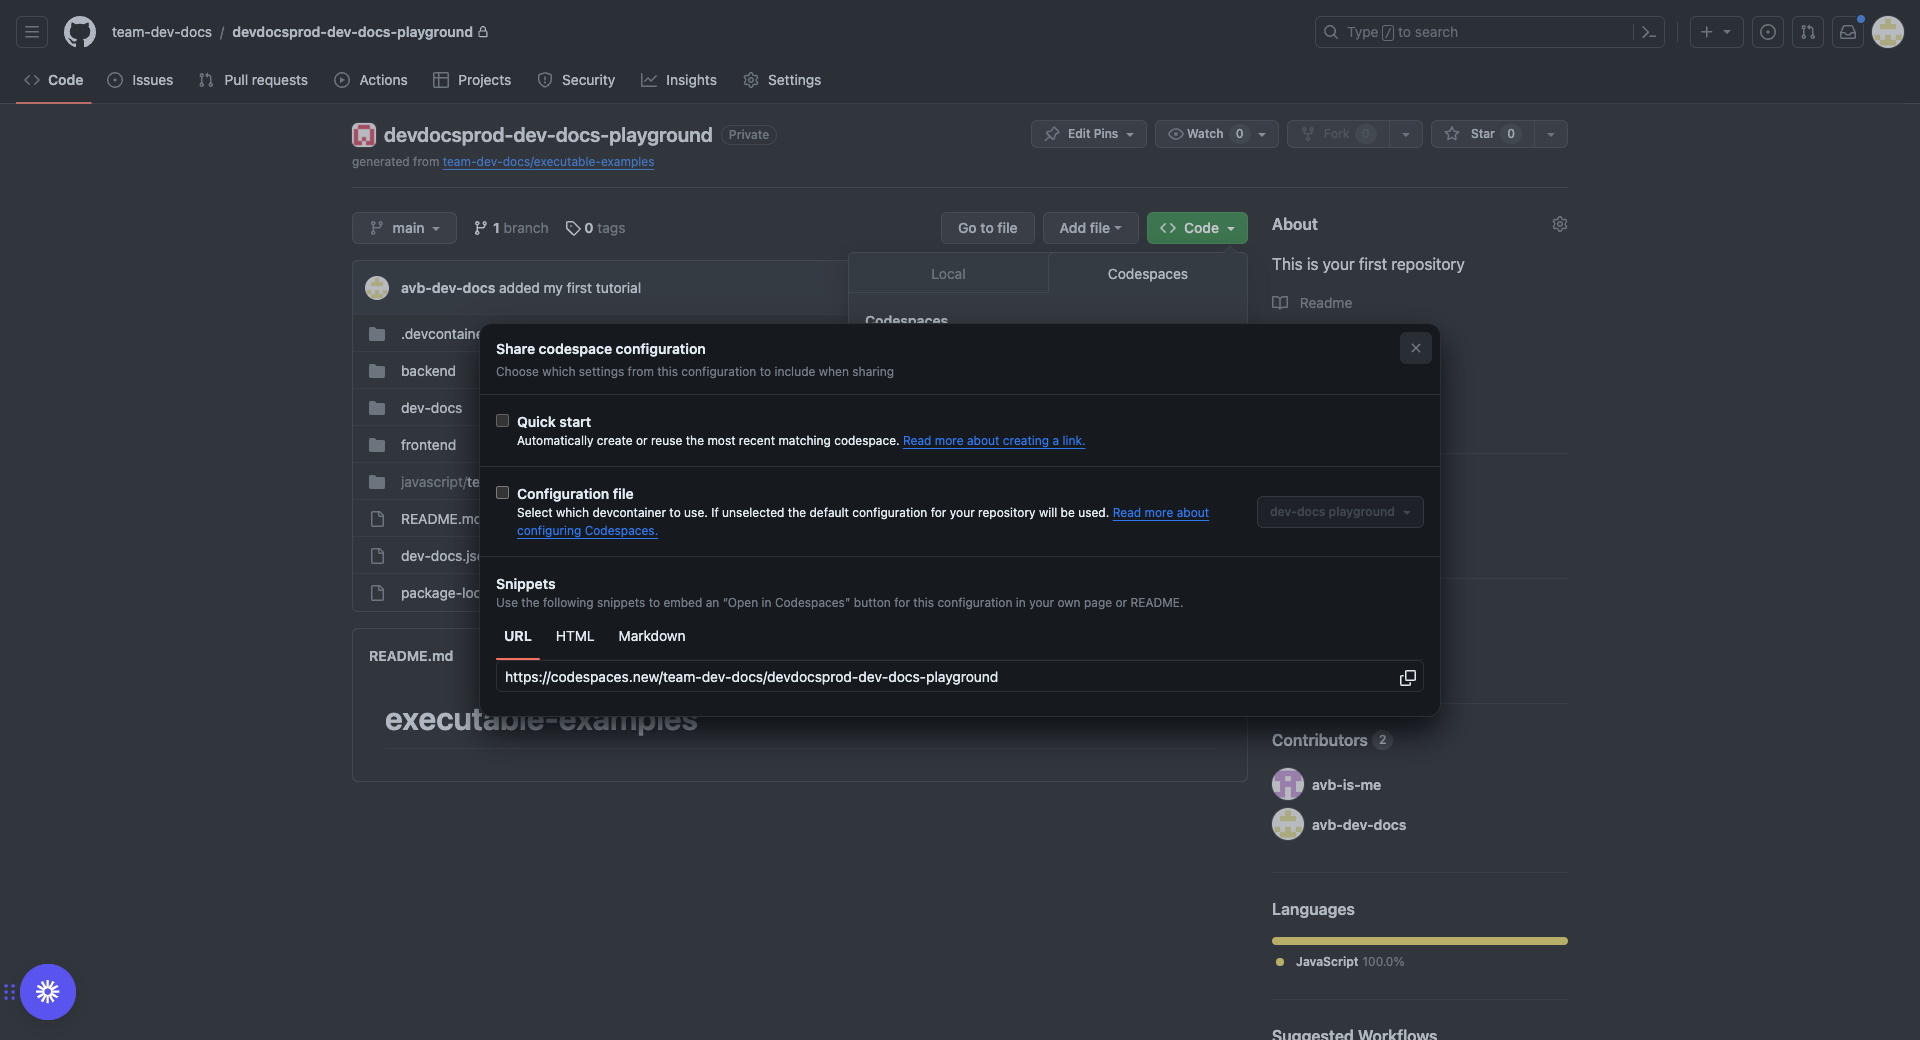This screenshot has width=1920, height=1040.
Task: Check the Configuration file checkbox
Action: (x=503, y=493)
